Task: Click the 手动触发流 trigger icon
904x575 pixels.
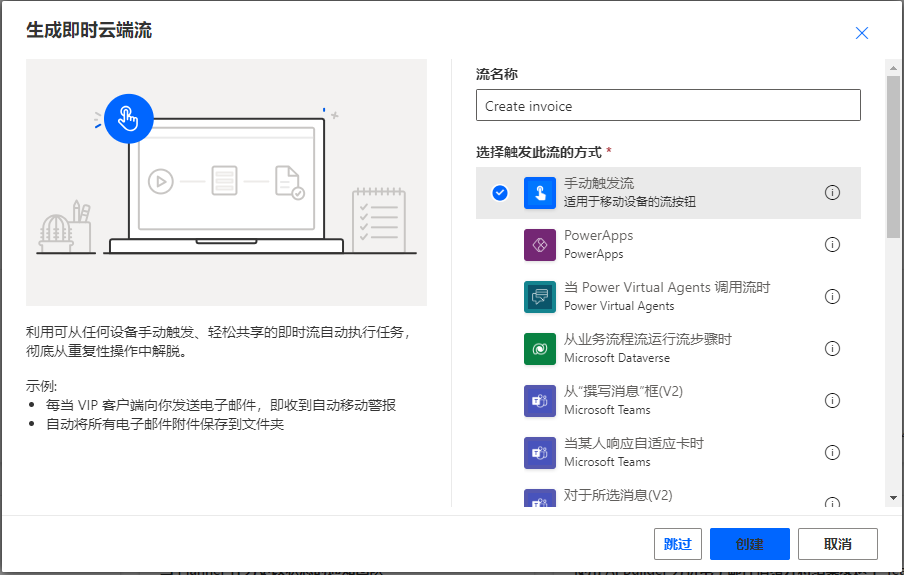Action: coord(540,193)
